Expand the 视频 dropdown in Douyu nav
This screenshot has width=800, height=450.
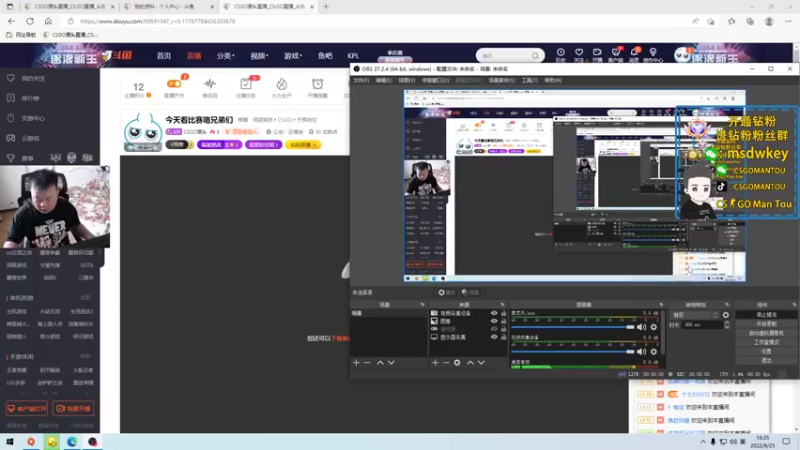[x=259, y=56]
